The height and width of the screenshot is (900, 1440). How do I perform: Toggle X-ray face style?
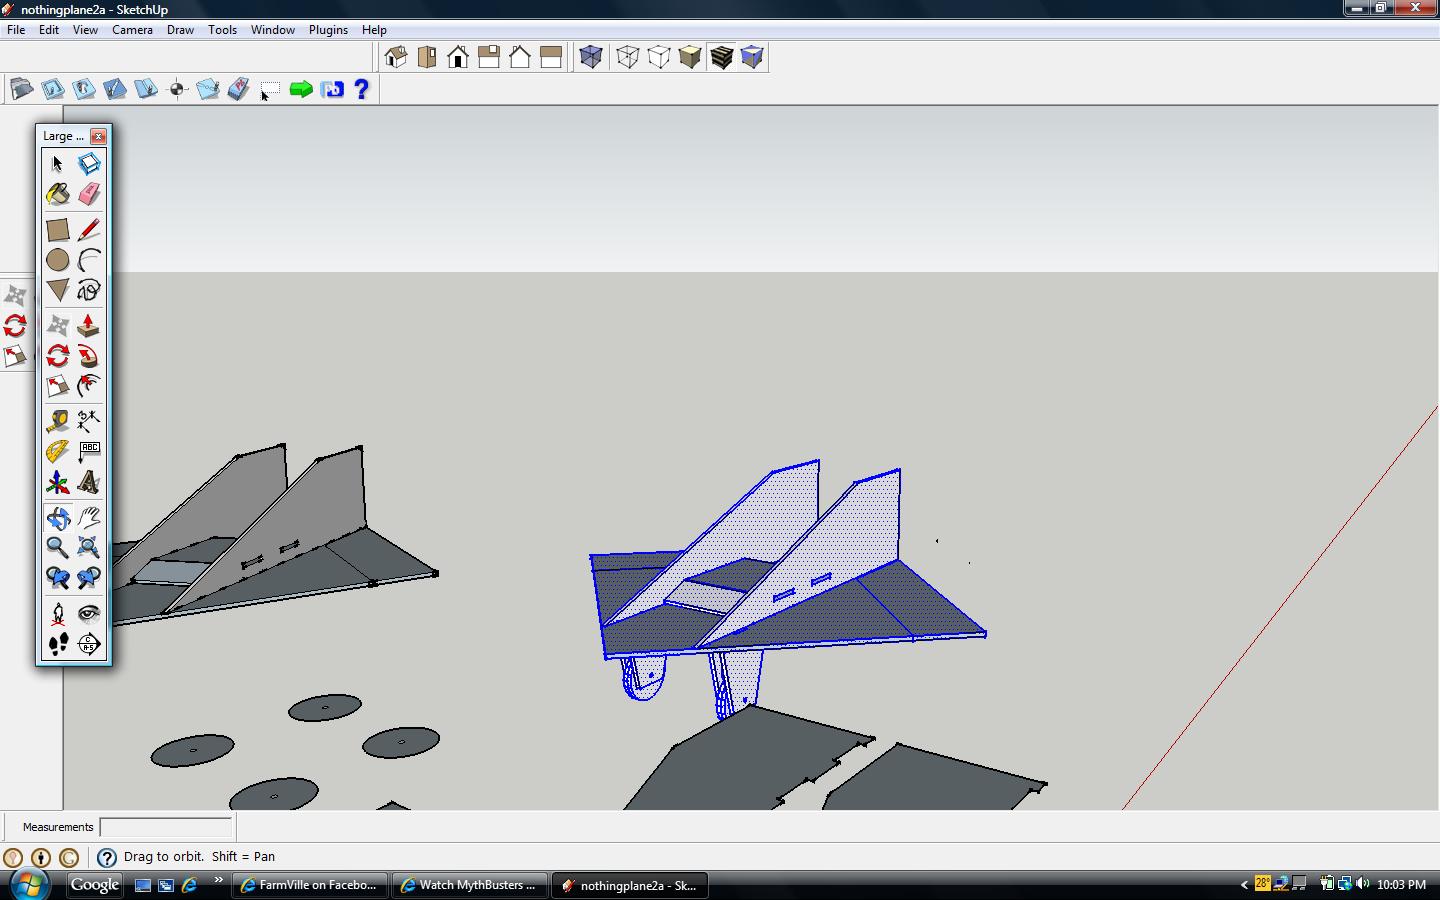coord(591,57)
